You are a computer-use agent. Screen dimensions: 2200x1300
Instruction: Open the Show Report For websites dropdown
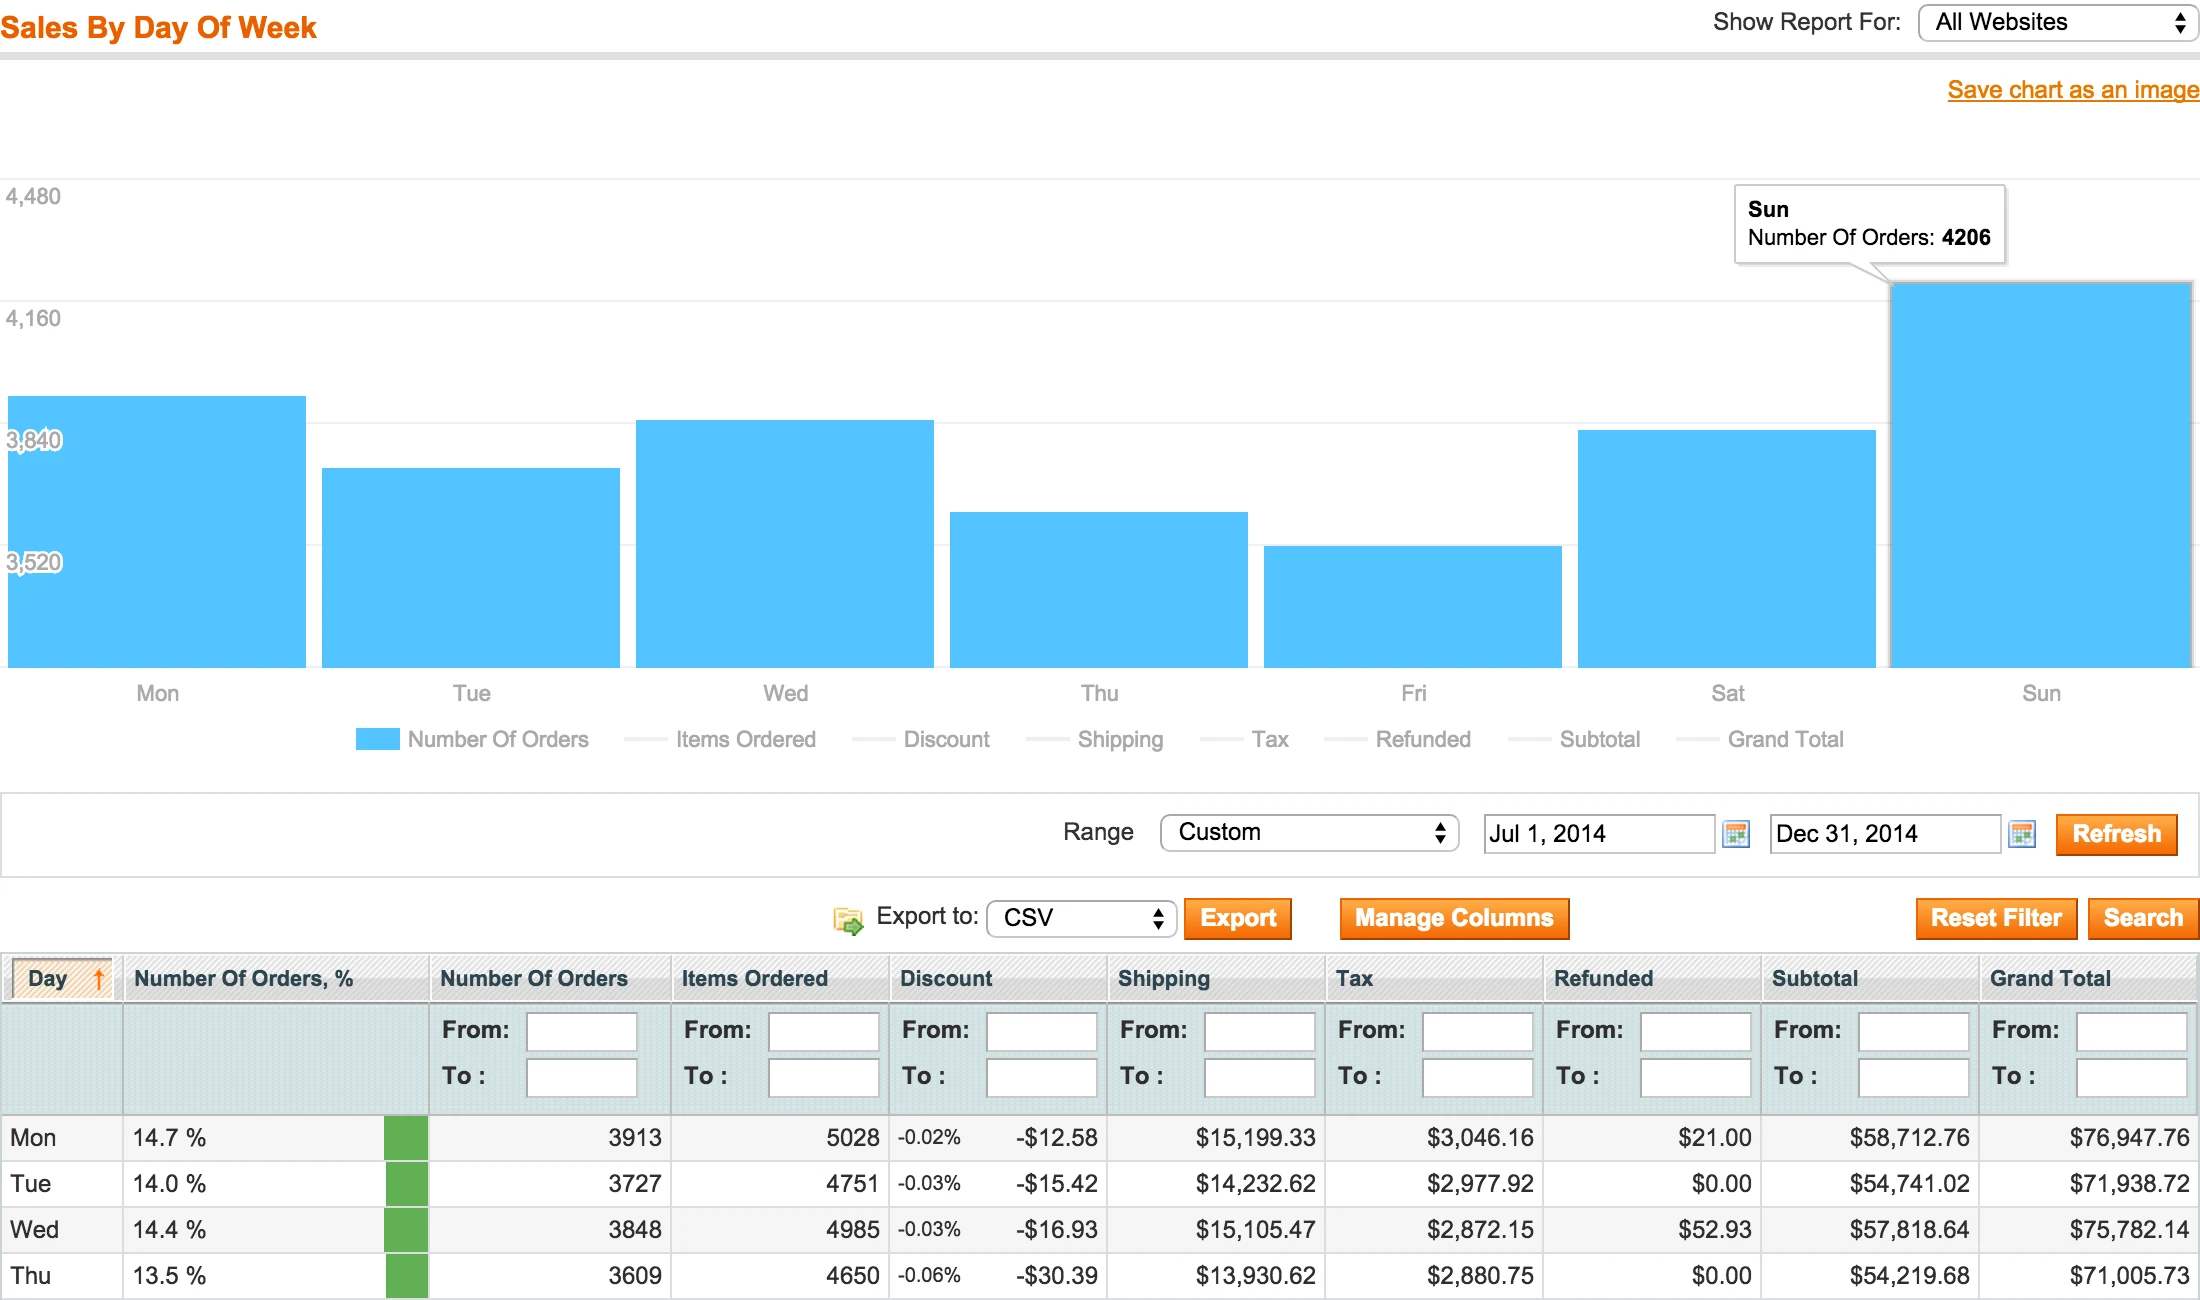pos(2056,22)
